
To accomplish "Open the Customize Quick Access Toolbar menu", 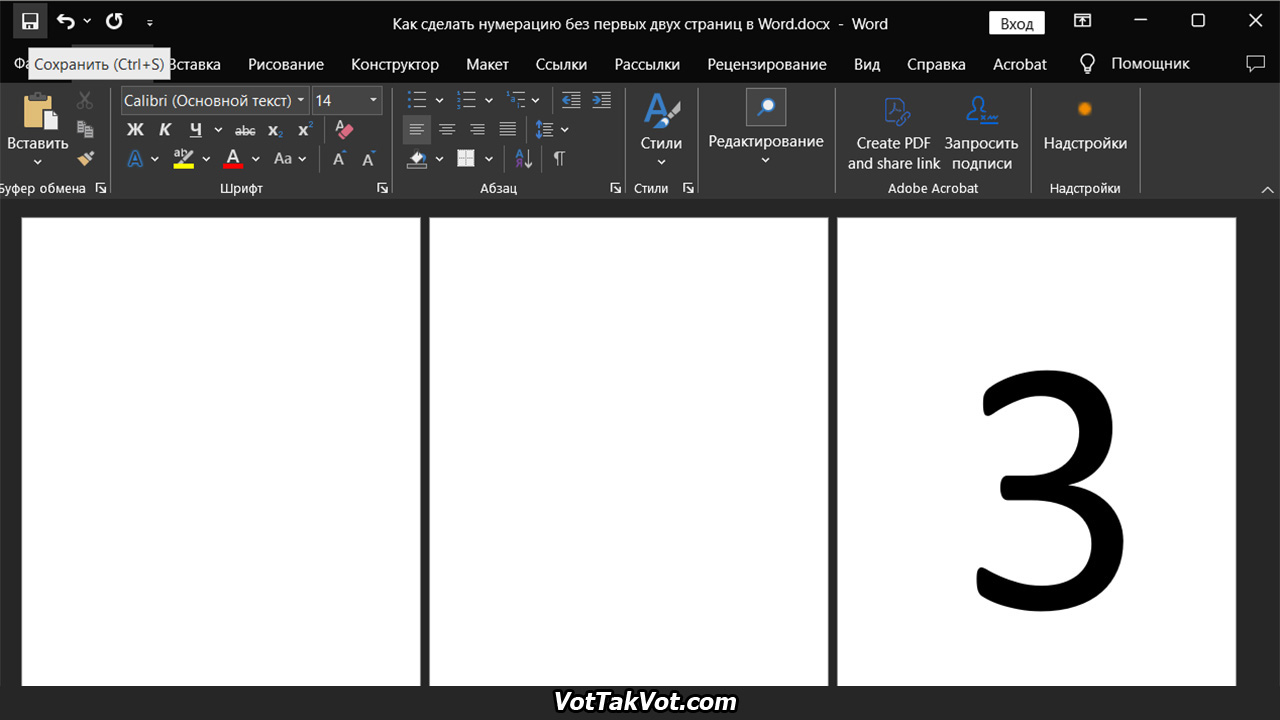I will (x=150, y=22).
